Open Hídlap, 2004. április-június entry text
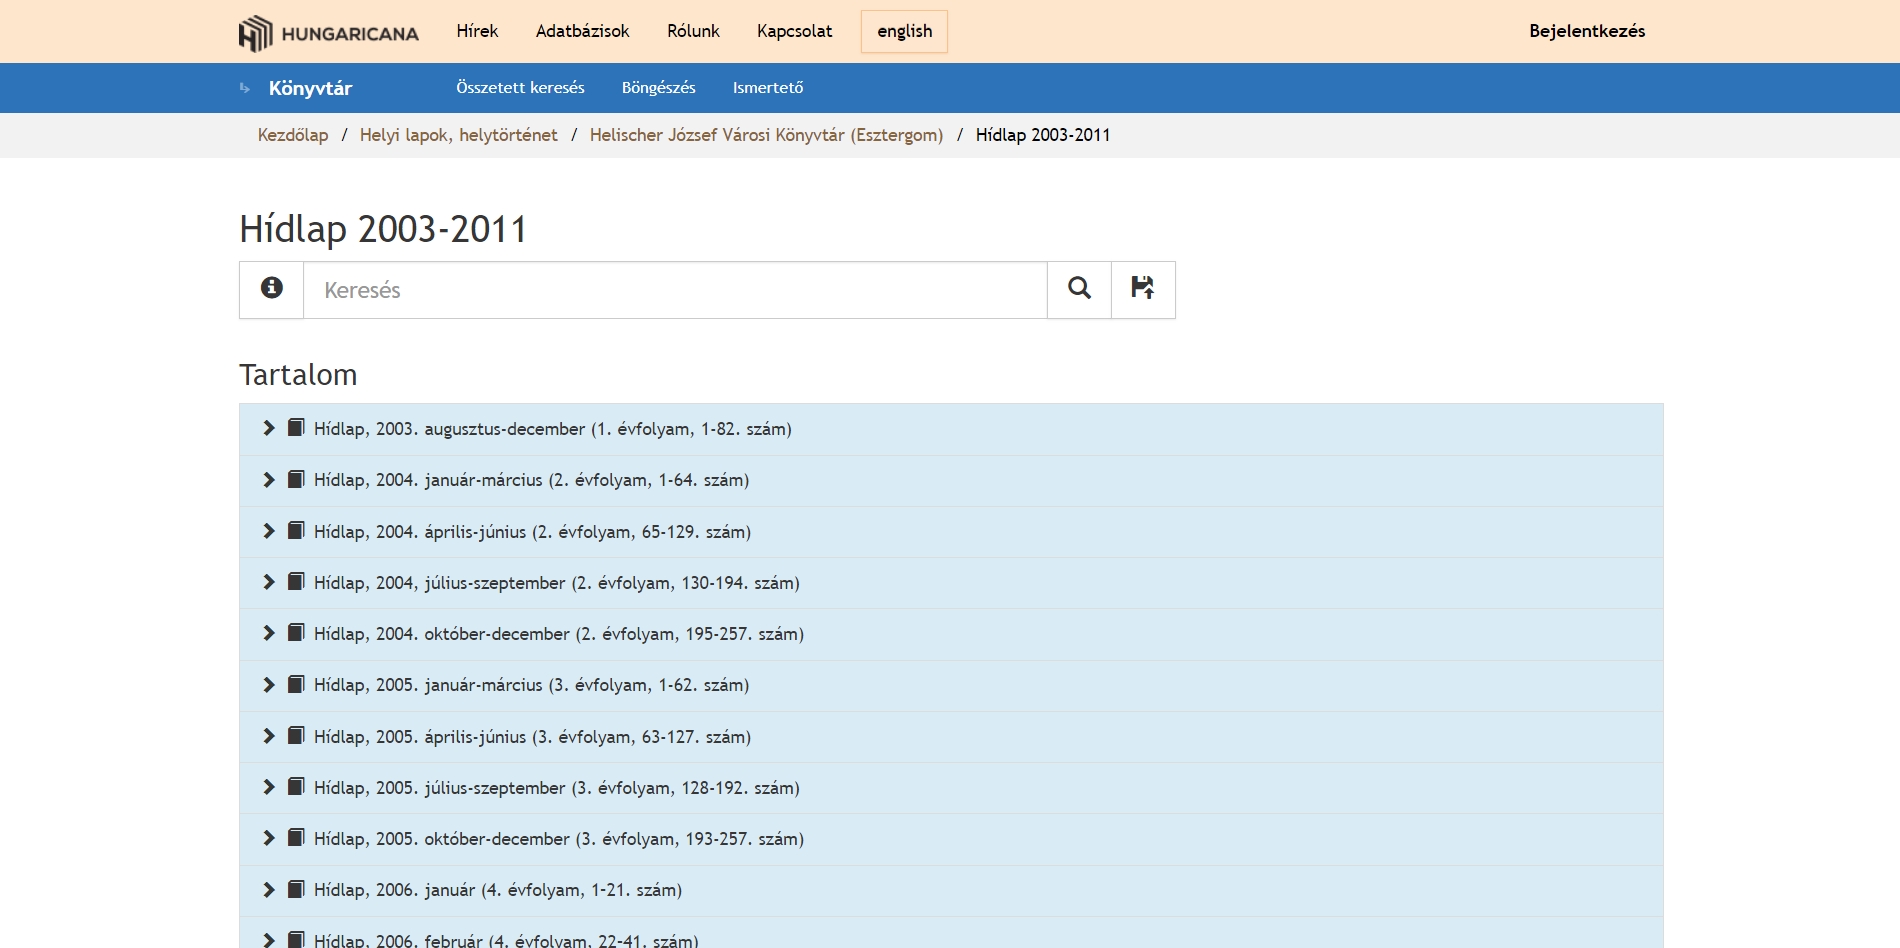Image resolution: width=1900 pixels, height=948 pixels. (532, 532)
